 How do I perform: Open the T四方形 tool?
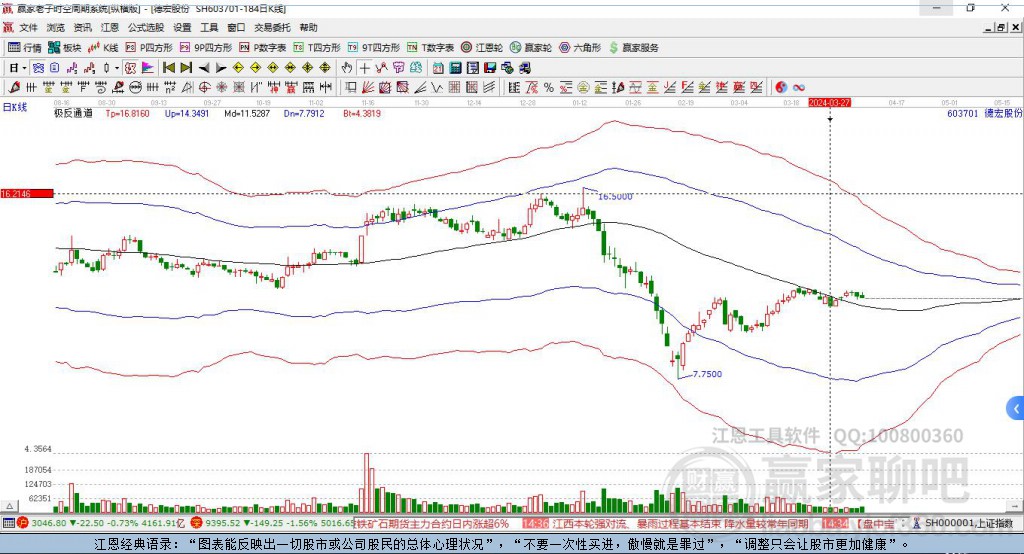(317, 48)
